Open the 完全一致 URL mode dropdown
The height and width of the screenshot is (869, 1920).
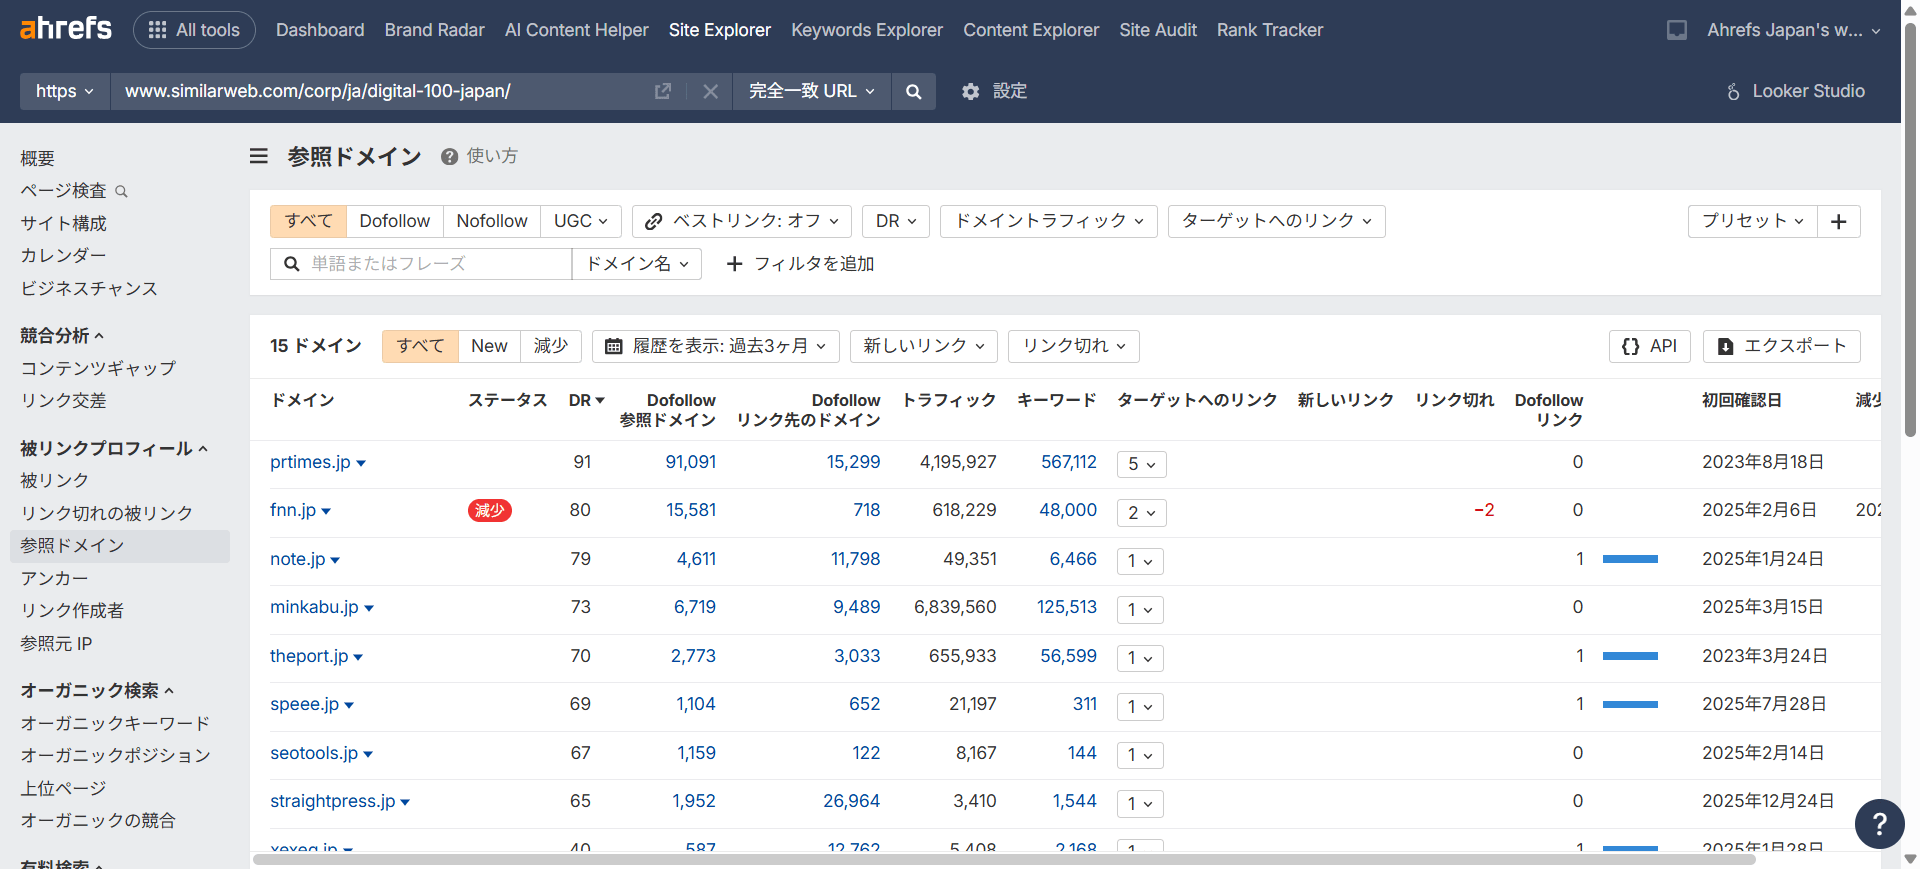pyautogui.click(x=812, y=91)
